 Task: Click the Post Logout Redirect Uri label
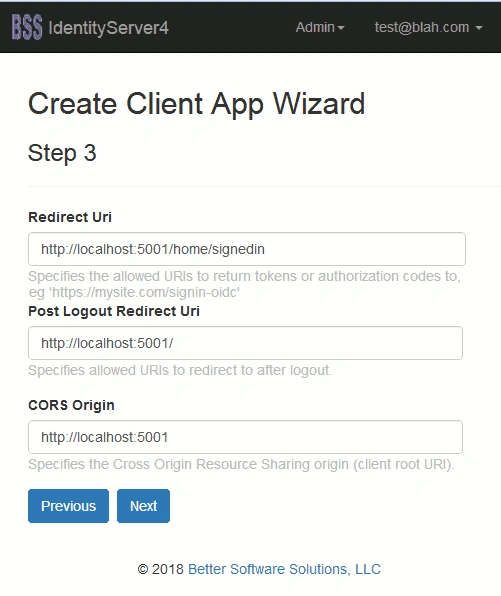[x=114, y=311]
